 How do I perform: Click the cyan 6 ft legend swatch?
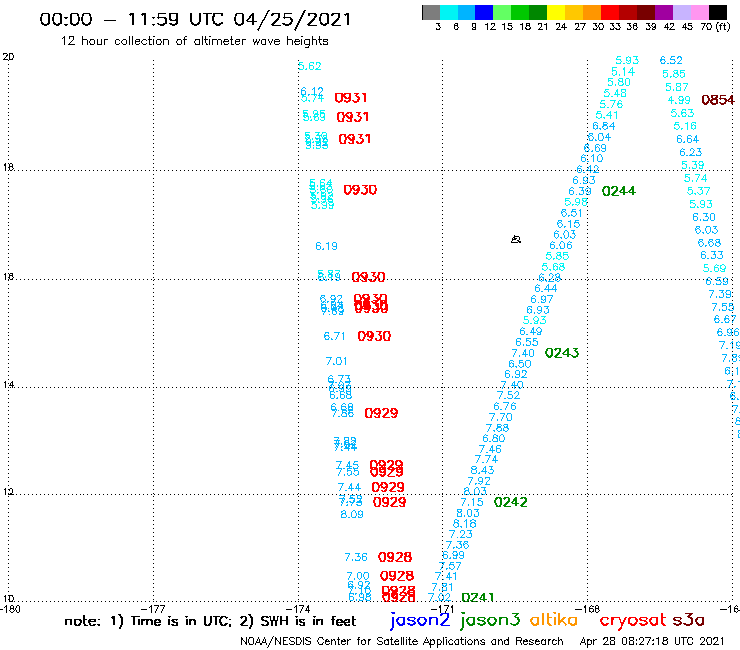coord(449,12)
